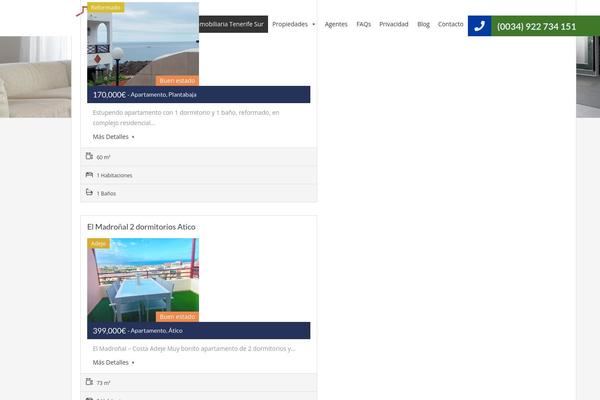This screenshot has height=400, width=600.
Task: Click the phone icon in the header
Action: [479, 26]
